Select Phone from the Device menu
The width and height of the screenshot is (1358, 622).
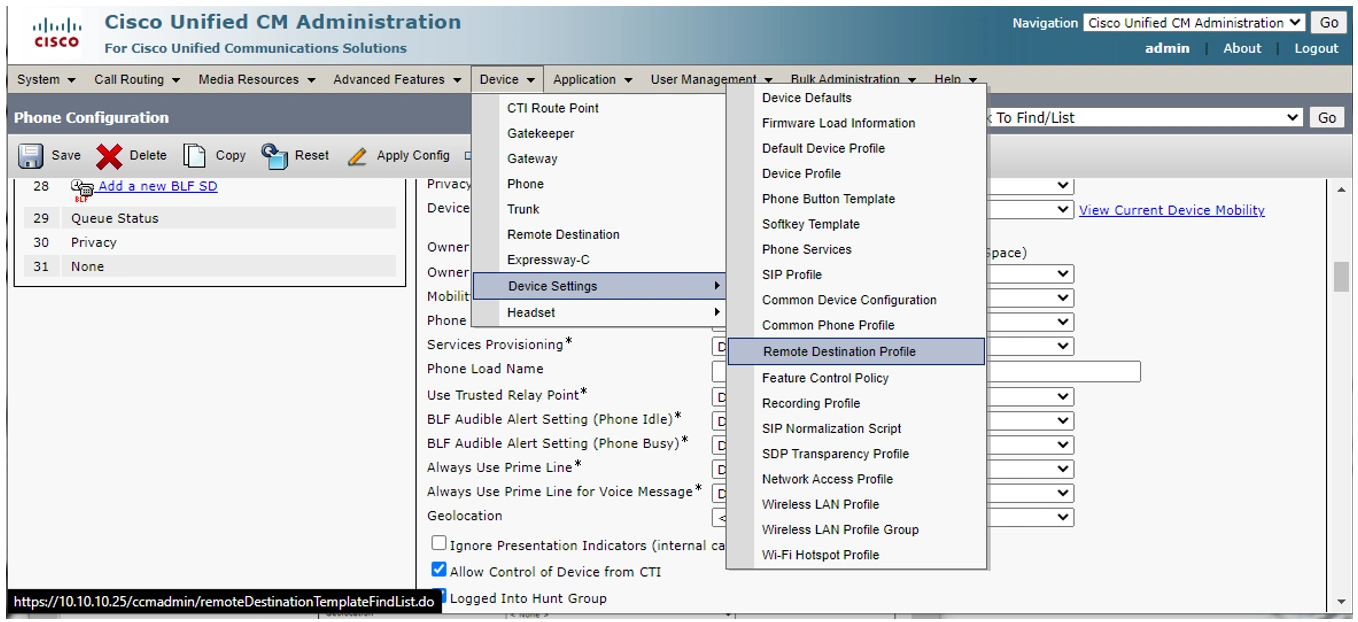pyautogui.click(x=525, y=184)
